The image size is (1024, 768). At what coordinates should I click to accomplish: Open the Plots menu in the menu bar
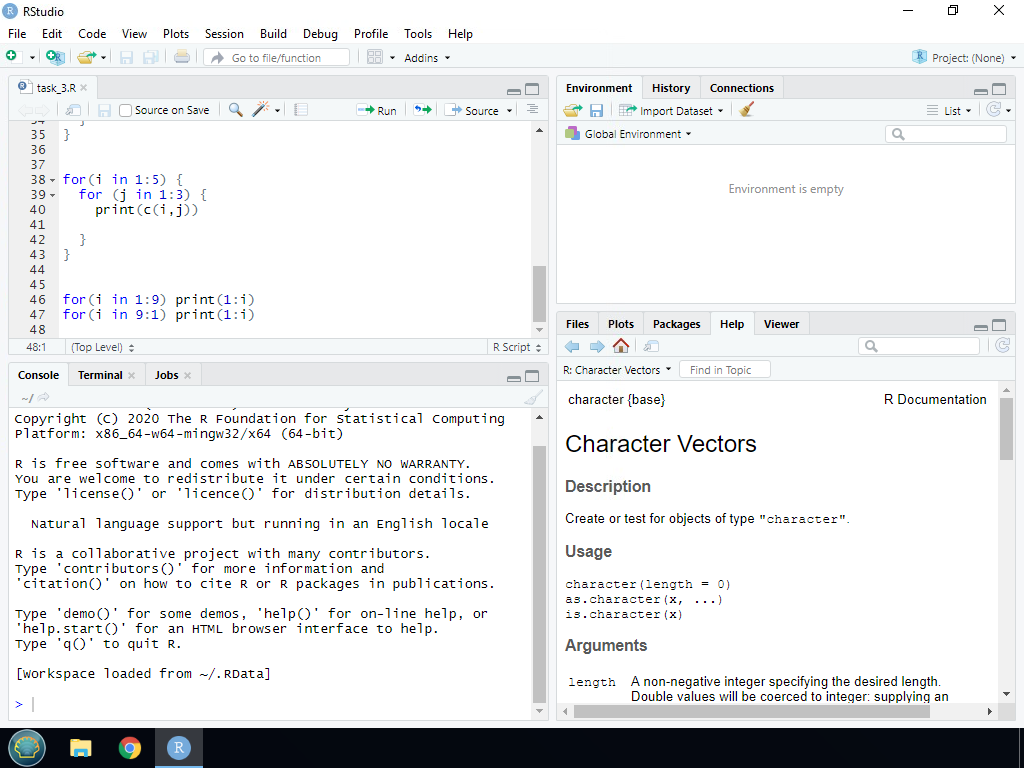176,33
